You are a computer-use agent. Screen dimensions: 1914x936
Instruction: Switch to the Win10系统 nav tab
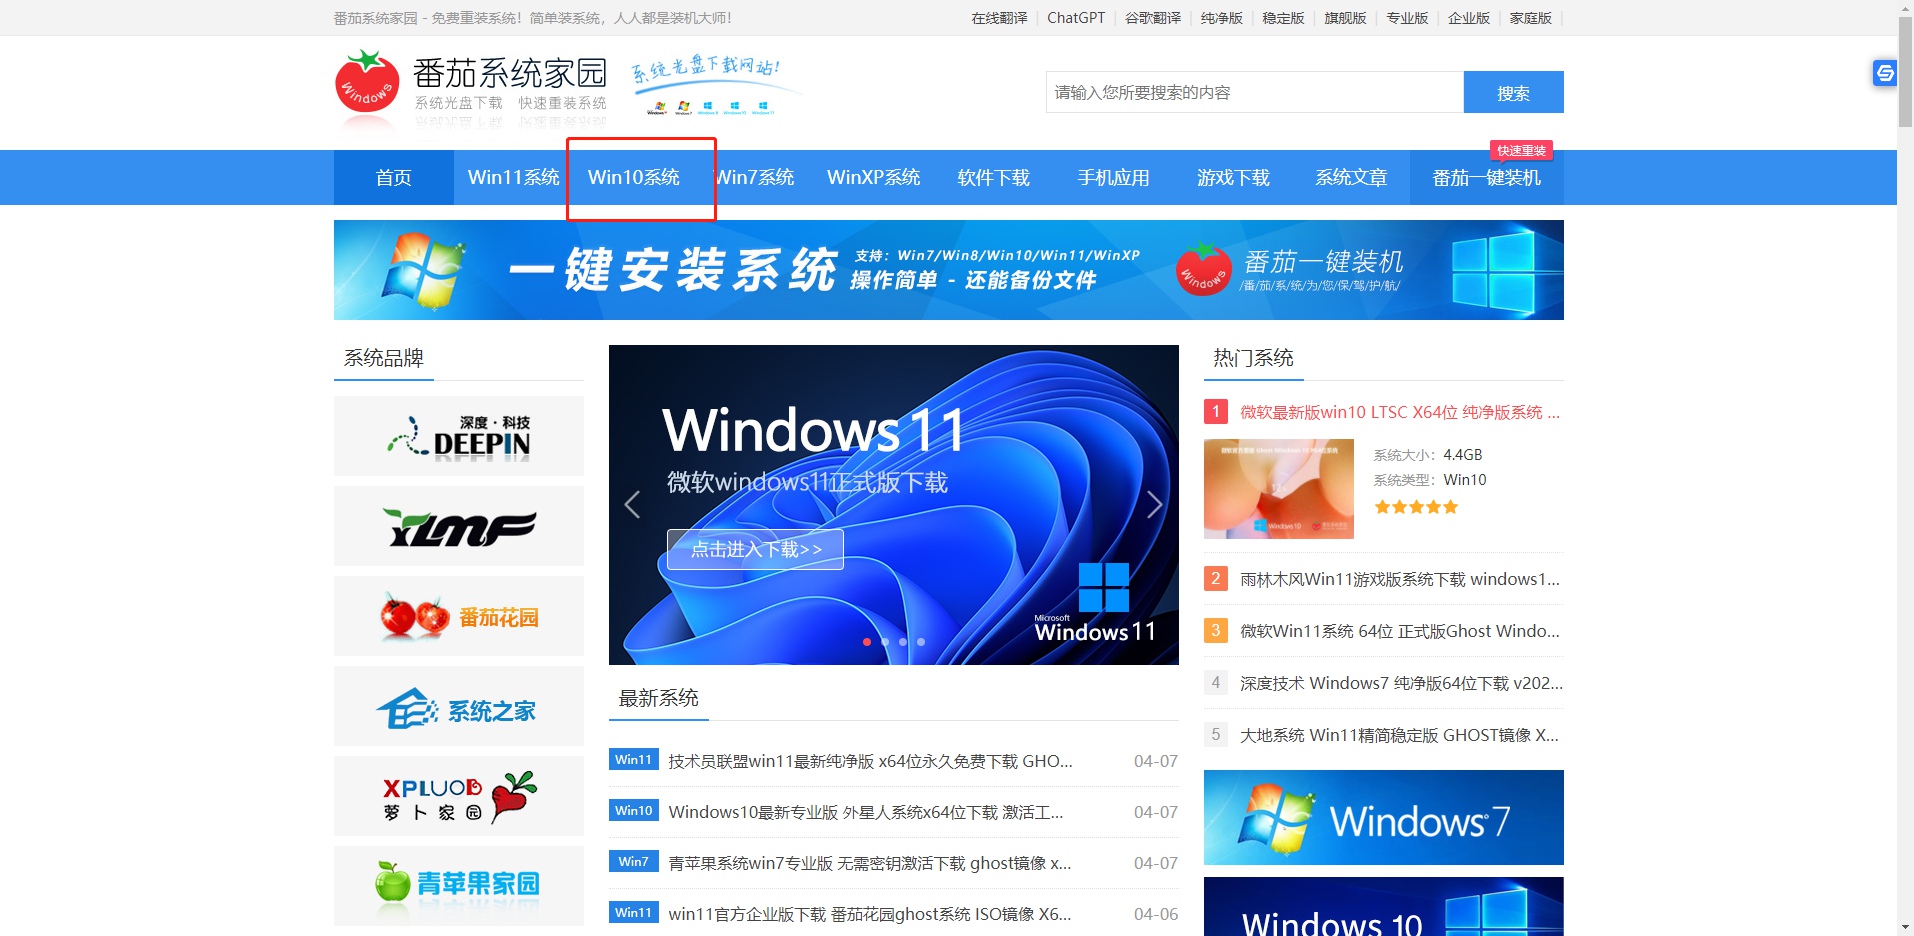(x=634, y=177)
